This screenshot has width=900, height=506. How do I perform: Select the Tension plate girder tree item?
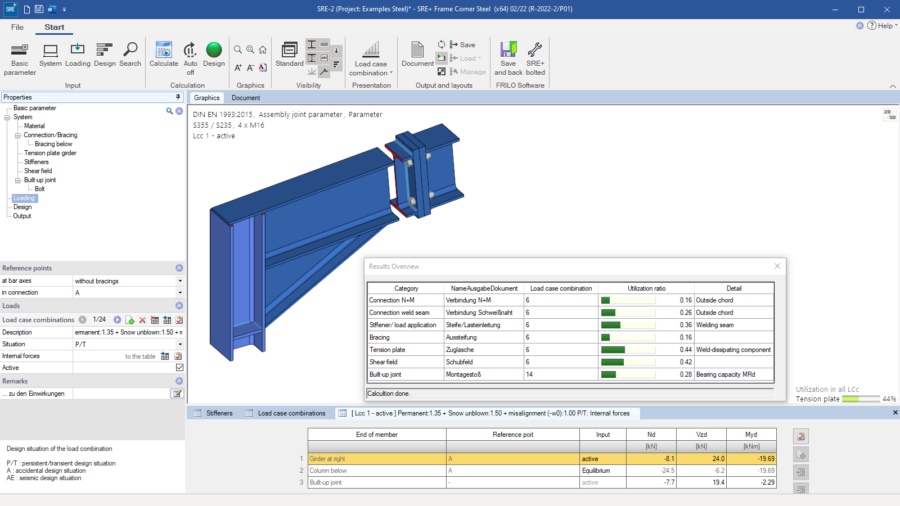(x=52, y=153)
